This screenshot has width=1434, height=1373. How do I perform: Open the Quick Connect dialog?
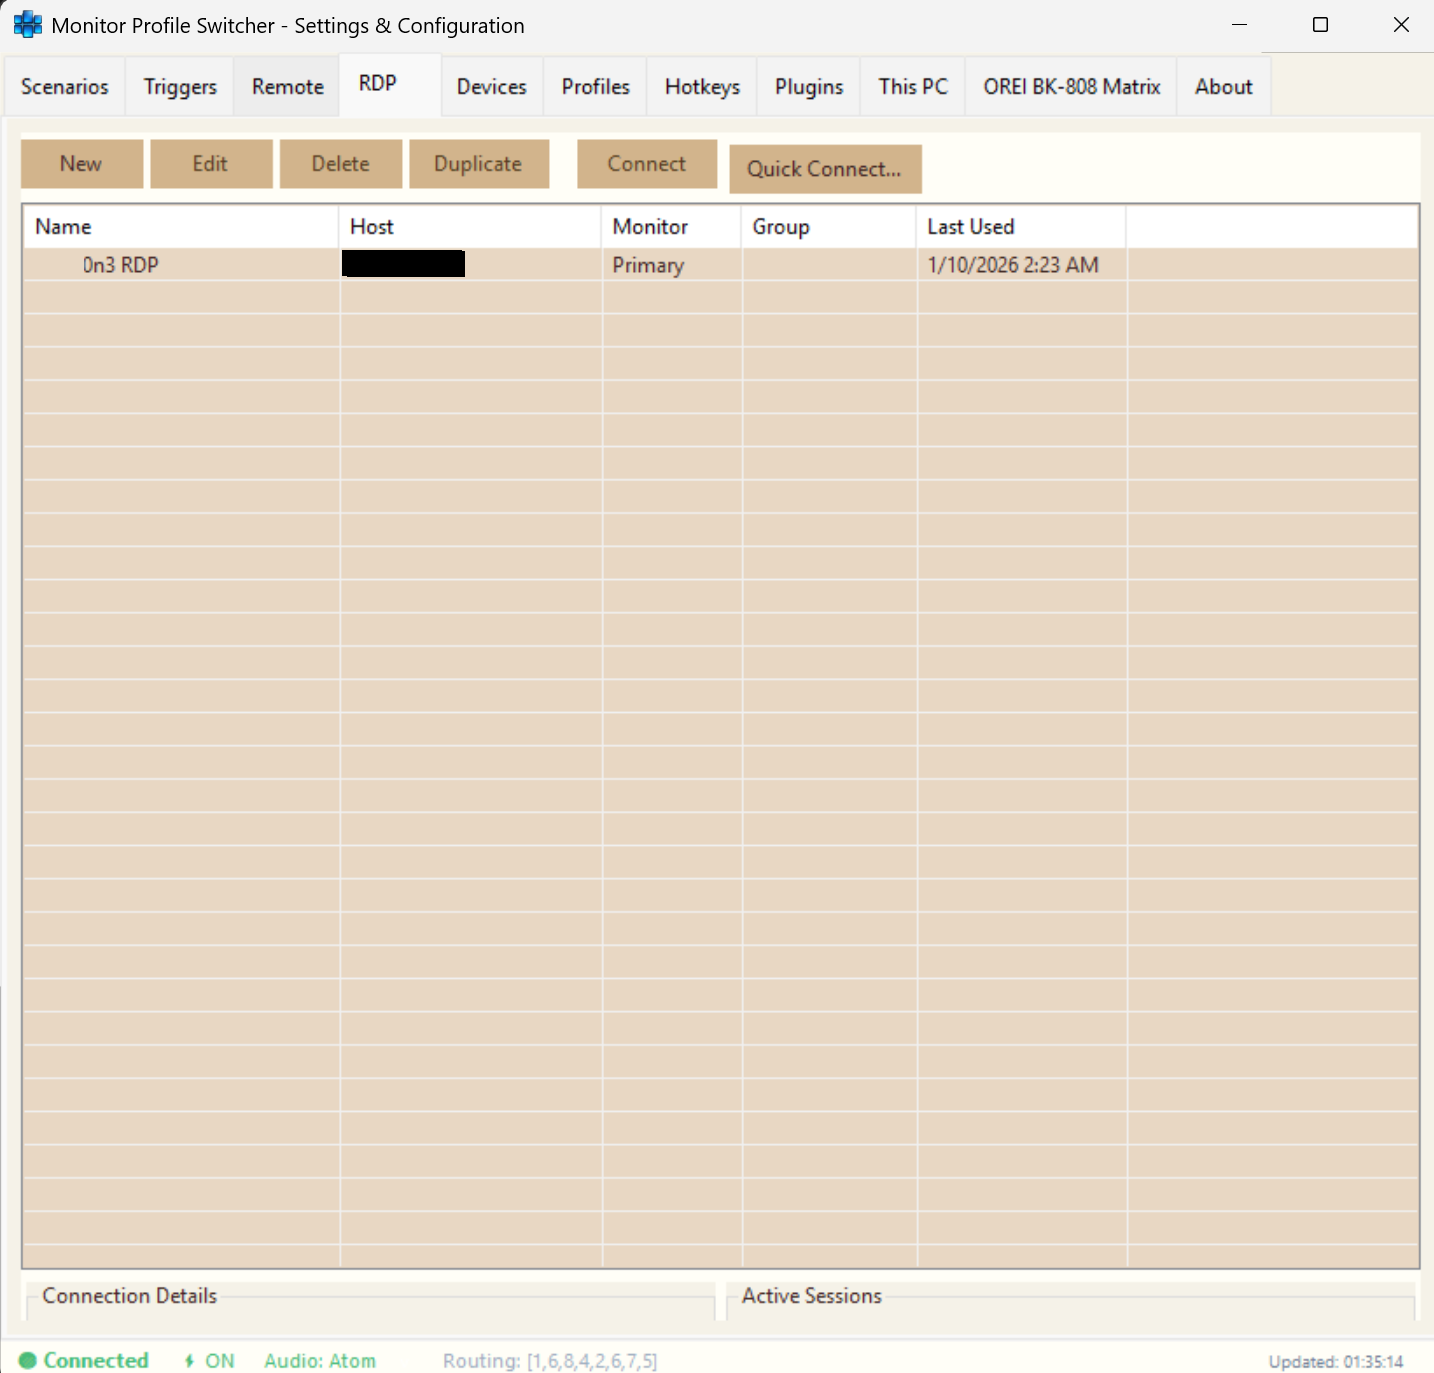(825, 169)
